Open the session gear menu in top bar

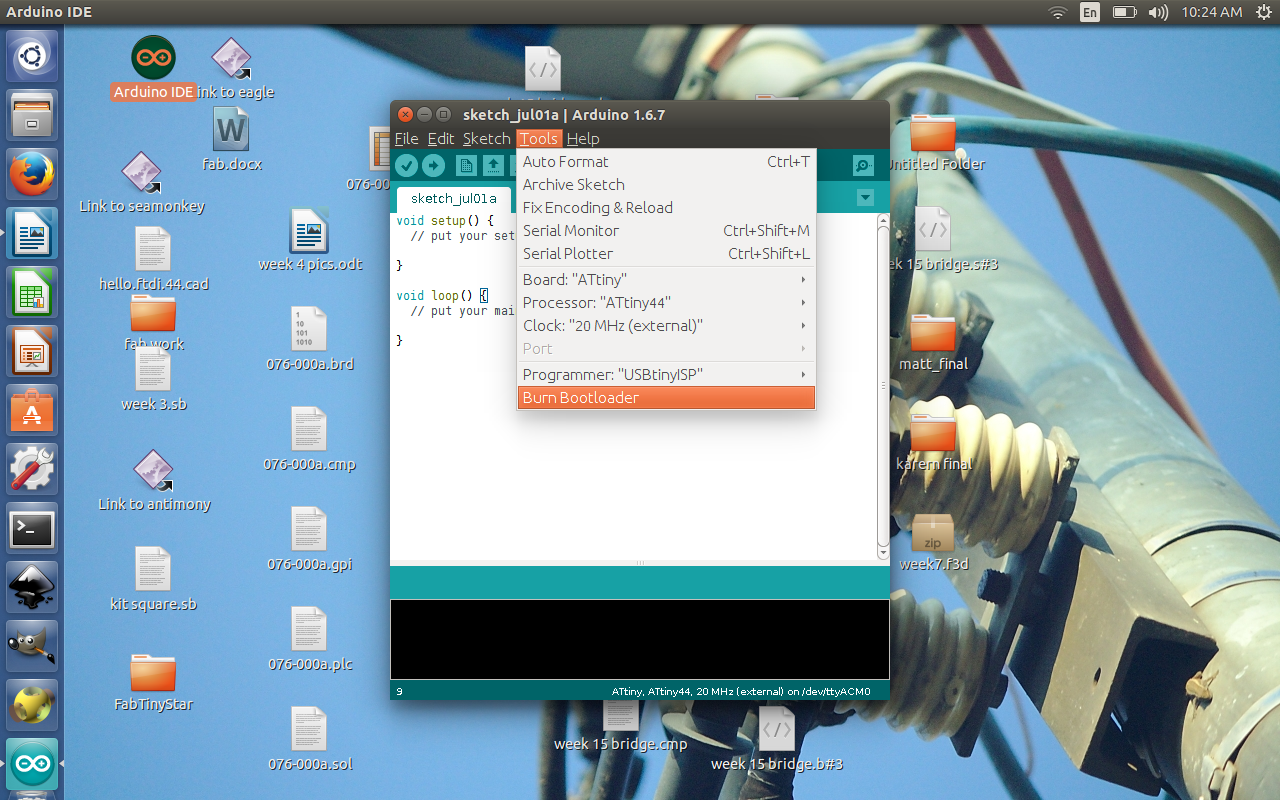coord(1262,12)
